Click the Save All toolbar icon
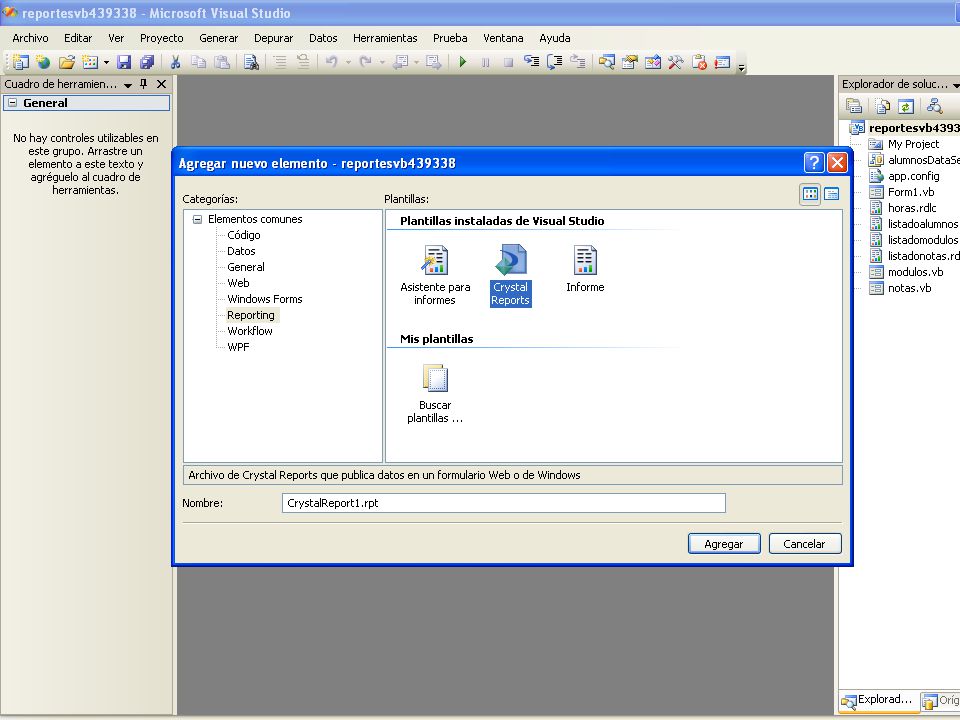This screenshot has width=960, height=720. coord(147,62)
